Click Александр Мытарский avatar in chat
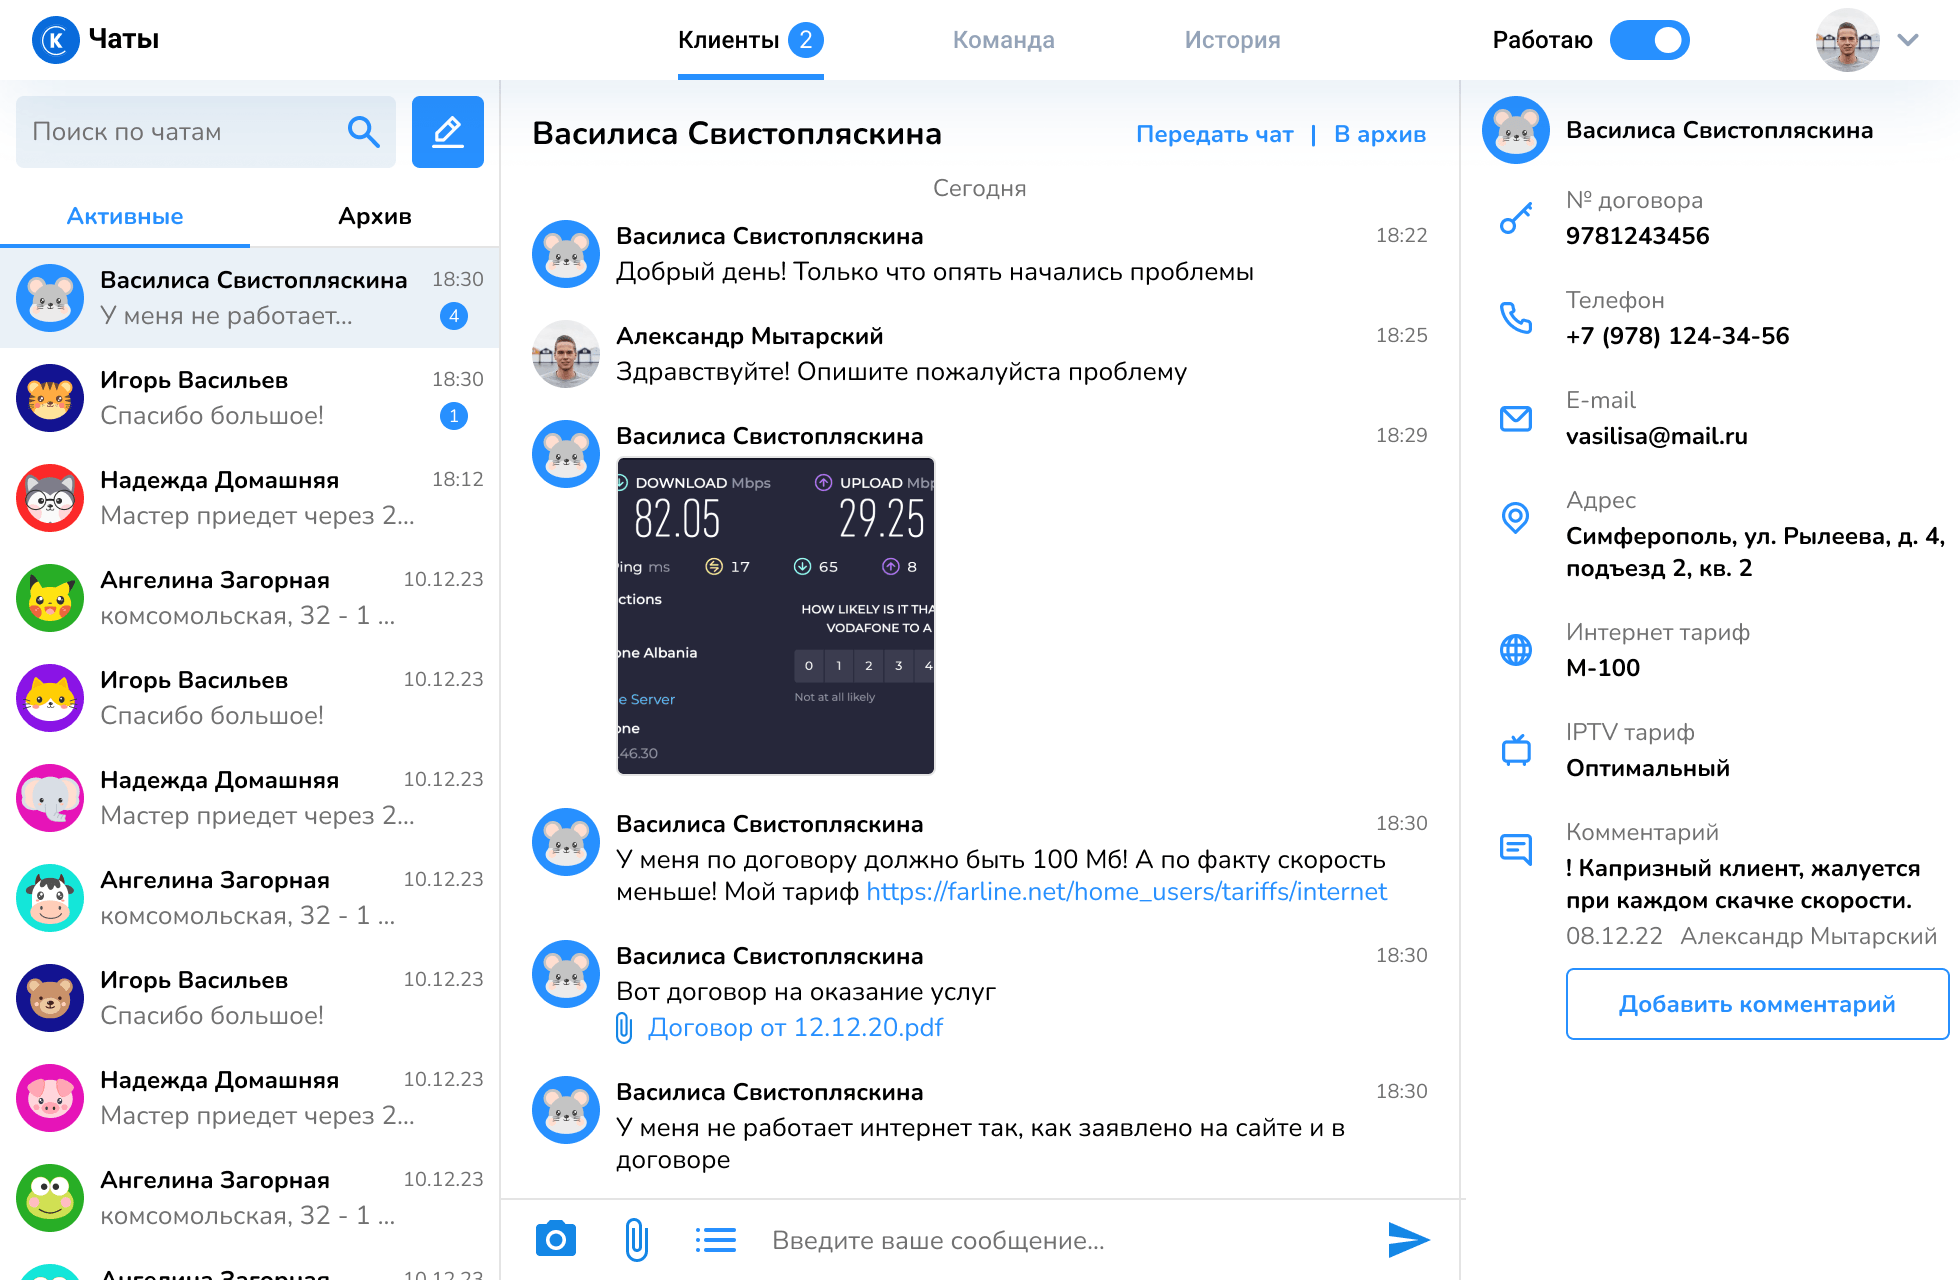The image size is (1960, 1280). (x=566, y=354)
